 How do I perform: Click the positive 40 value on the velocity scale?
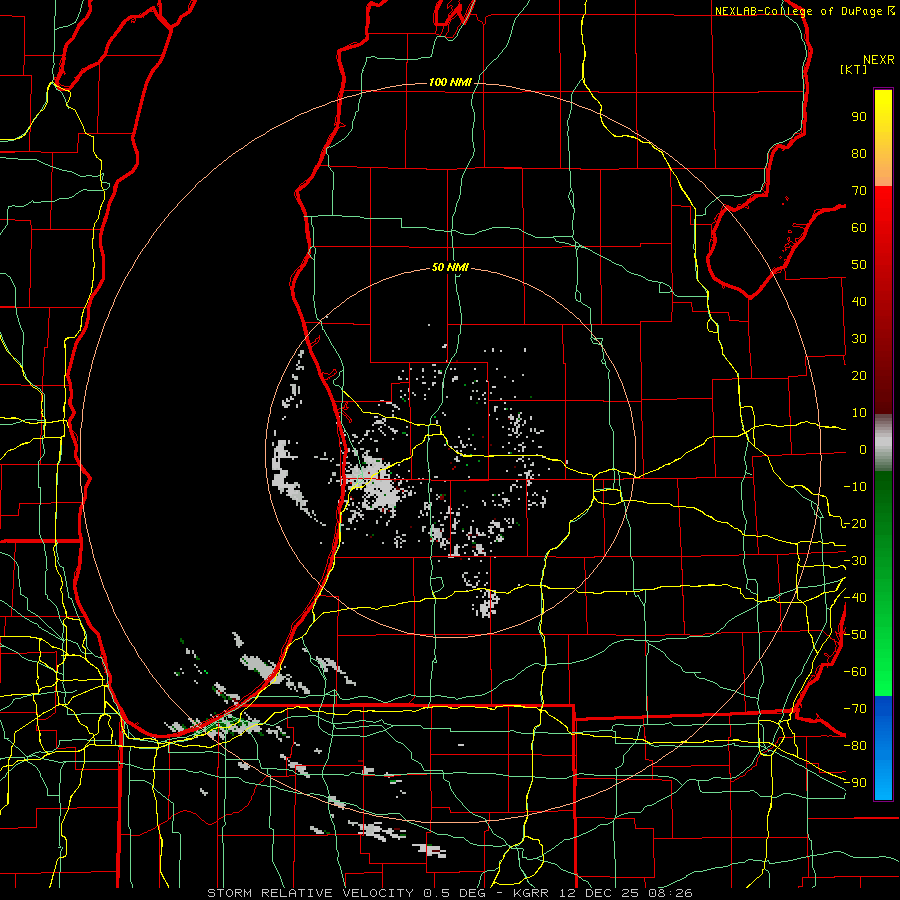(x=859, y=301)
